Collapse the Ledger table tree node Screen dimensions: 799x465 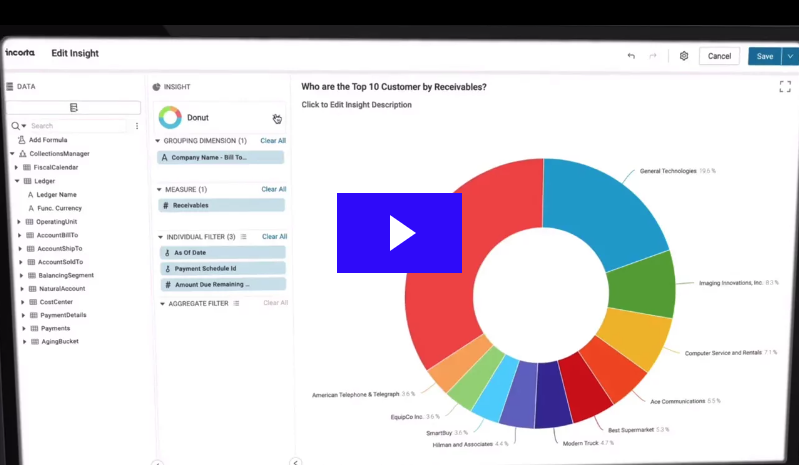tap(15, 181)
